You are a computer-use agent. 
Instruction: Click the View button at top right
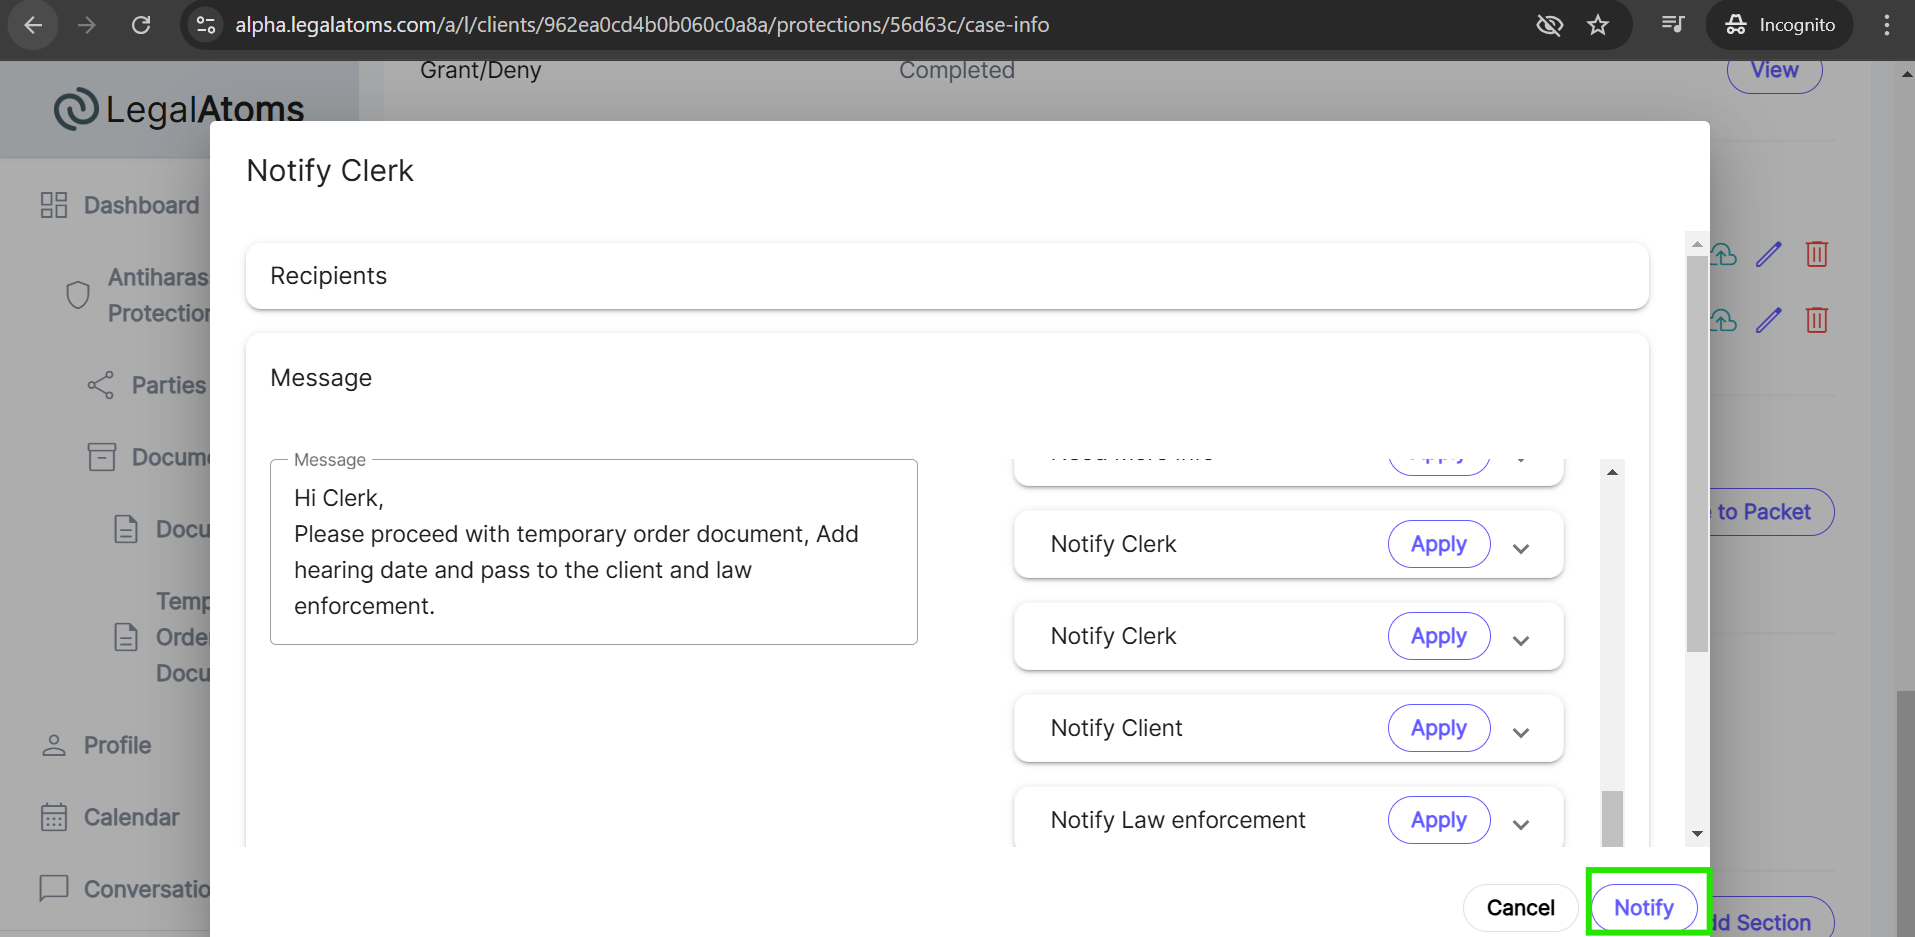1775,72
